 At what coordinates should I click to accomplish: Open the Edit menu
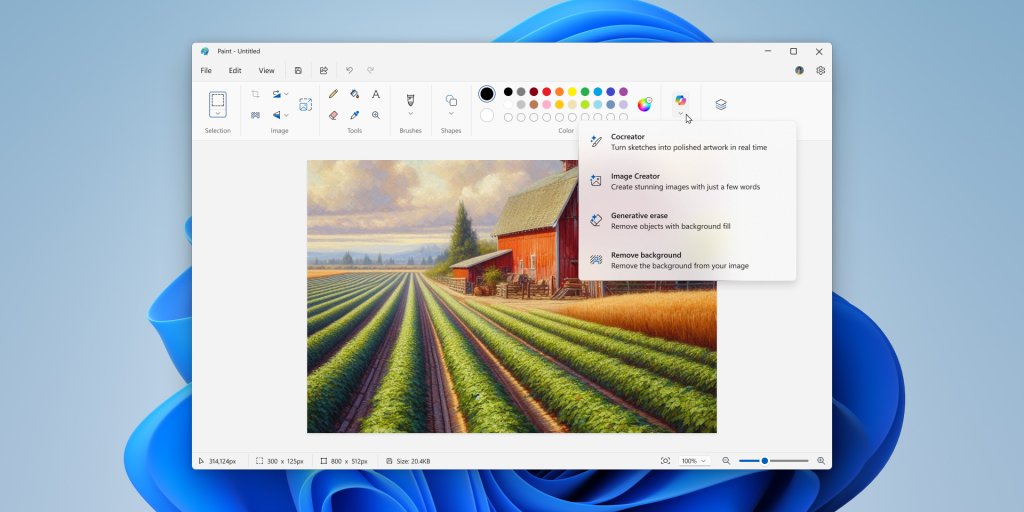coord(235,71)
